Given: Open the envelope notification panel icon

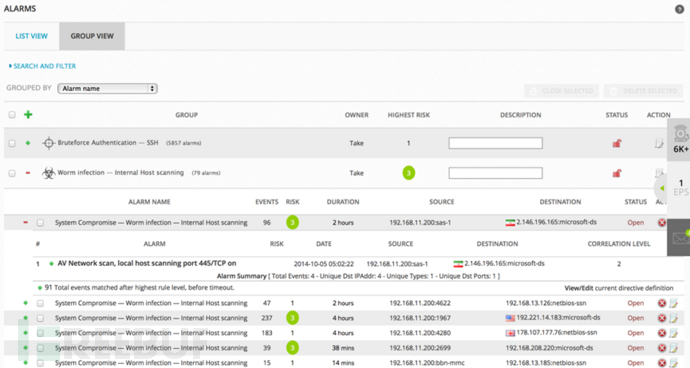Looking at the screenshot, I should coord(680,238).
